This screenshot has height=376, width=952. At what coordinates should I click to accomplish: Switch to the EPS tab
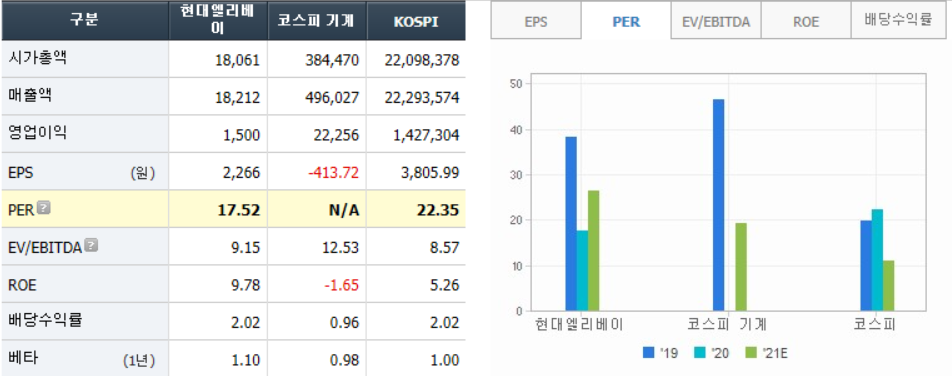[x=536, y=22]
